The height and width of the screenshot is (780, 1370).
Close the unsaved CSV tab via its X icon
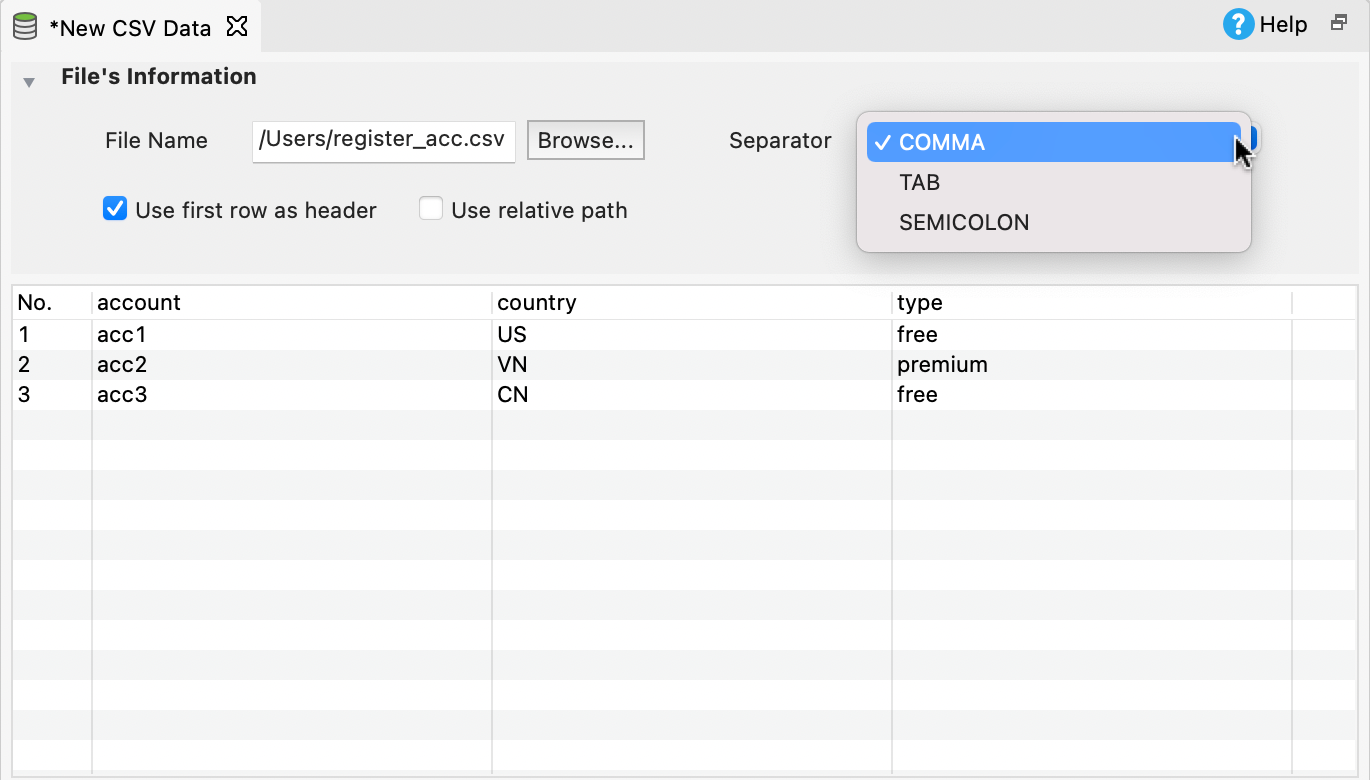click(x=237, y=27)
